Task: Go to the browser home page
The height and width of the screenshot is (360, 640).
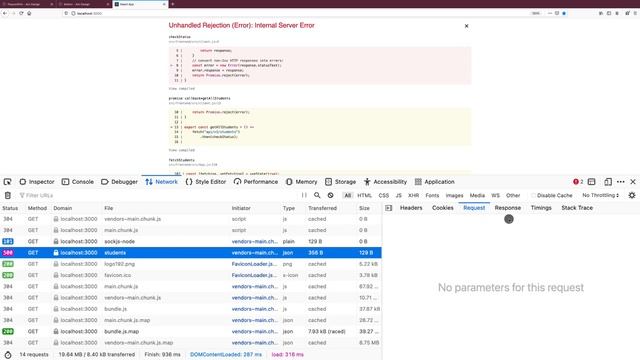Action: pyautogui.click(x=29, y=13)
